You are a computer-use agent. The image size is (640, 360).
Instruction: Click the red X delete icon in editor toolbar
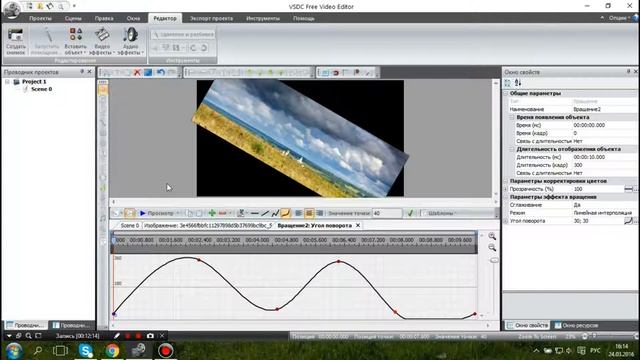pyautogui.click(x=137, y=72)
